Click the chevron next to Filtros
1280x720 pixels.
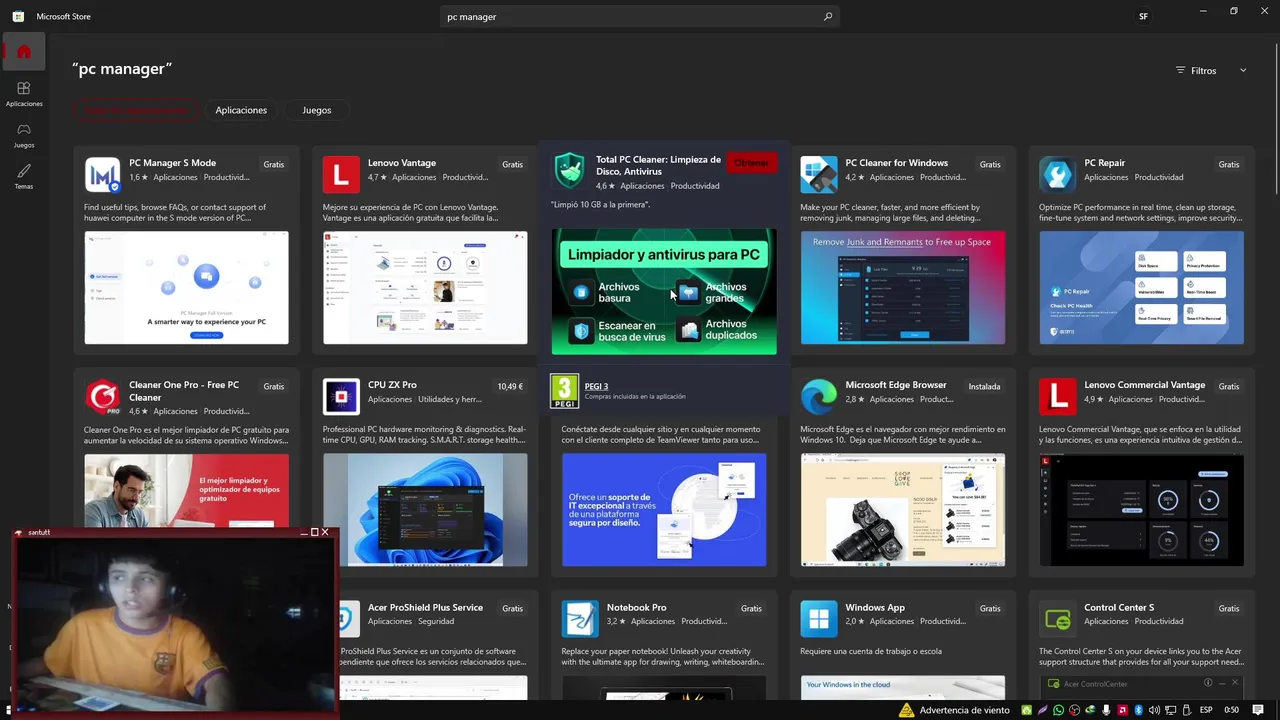tap(1243, 71)
